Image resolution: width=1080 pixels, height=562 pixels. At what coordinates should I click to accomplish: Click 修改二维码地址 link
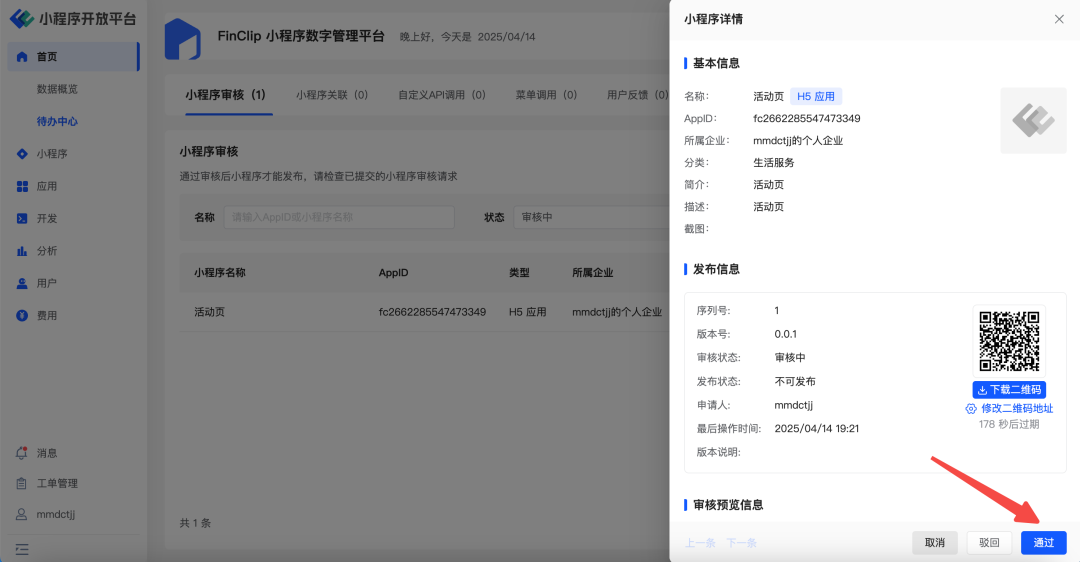[1017, 408]
